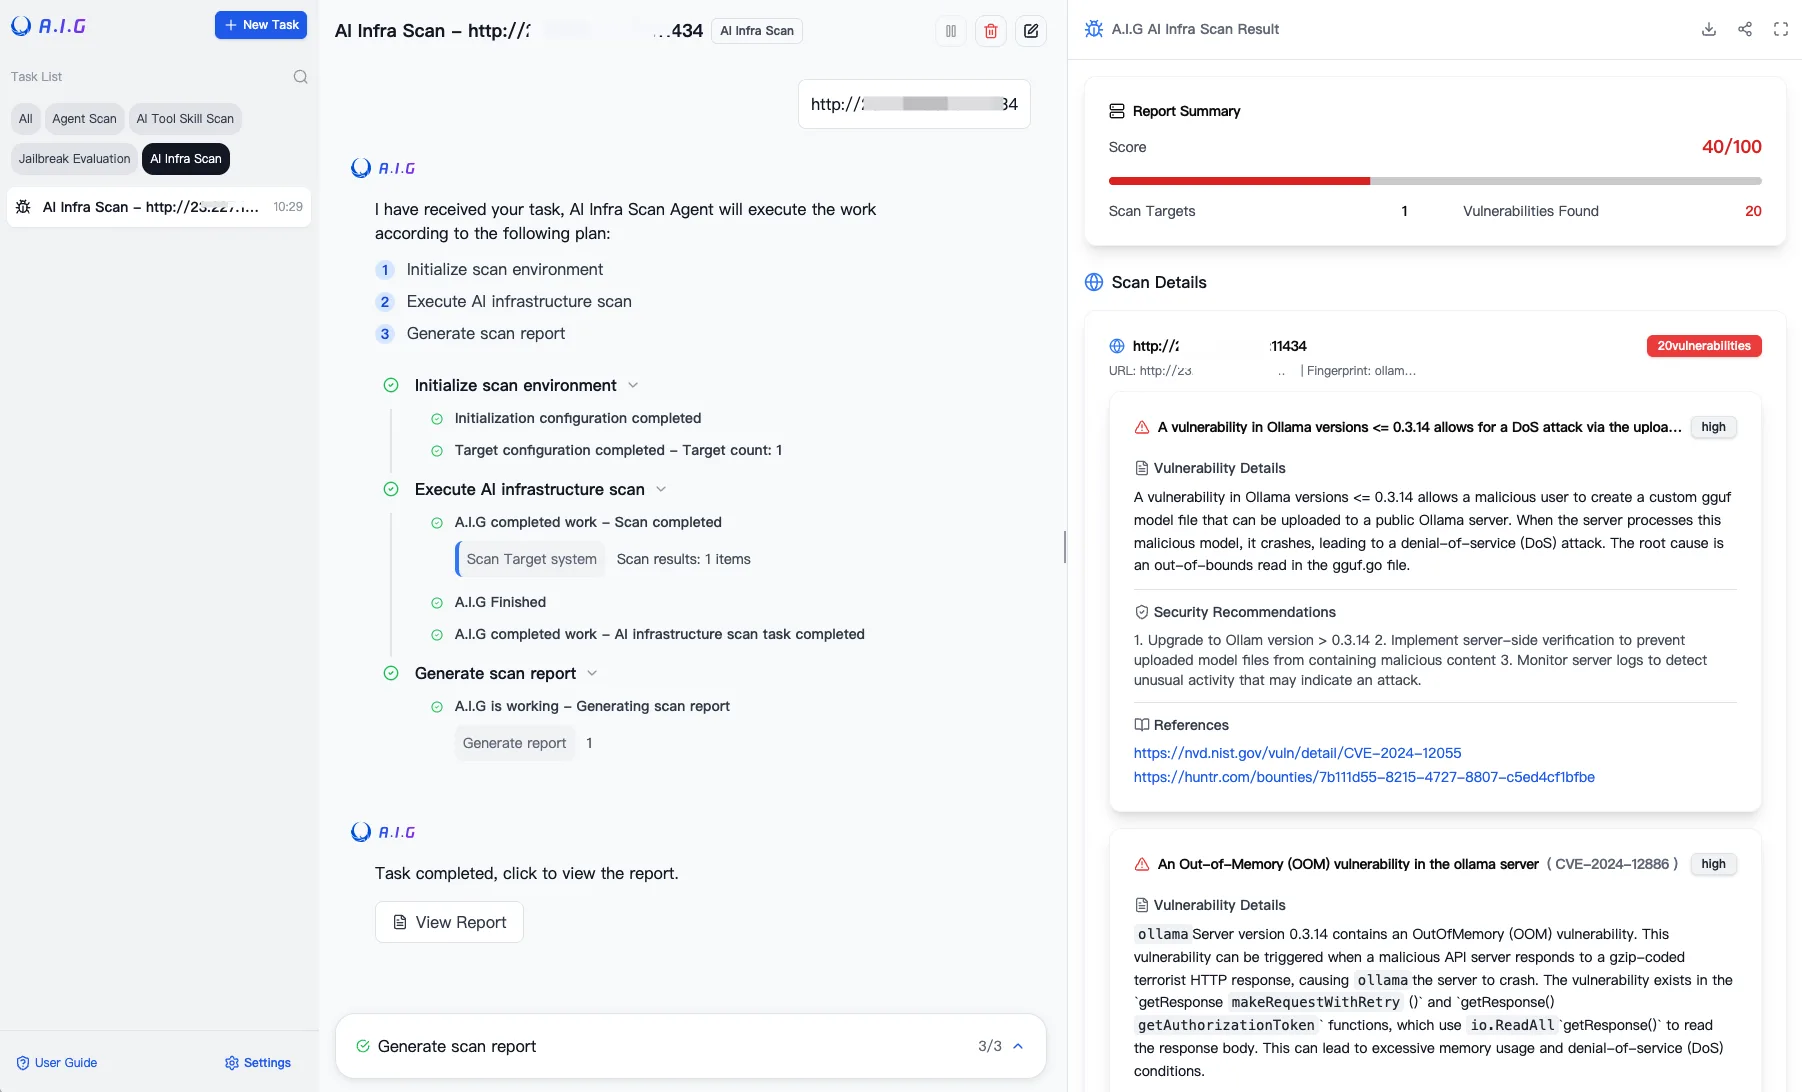
Task: Open Settings
Action: [x=258, y=1063]
